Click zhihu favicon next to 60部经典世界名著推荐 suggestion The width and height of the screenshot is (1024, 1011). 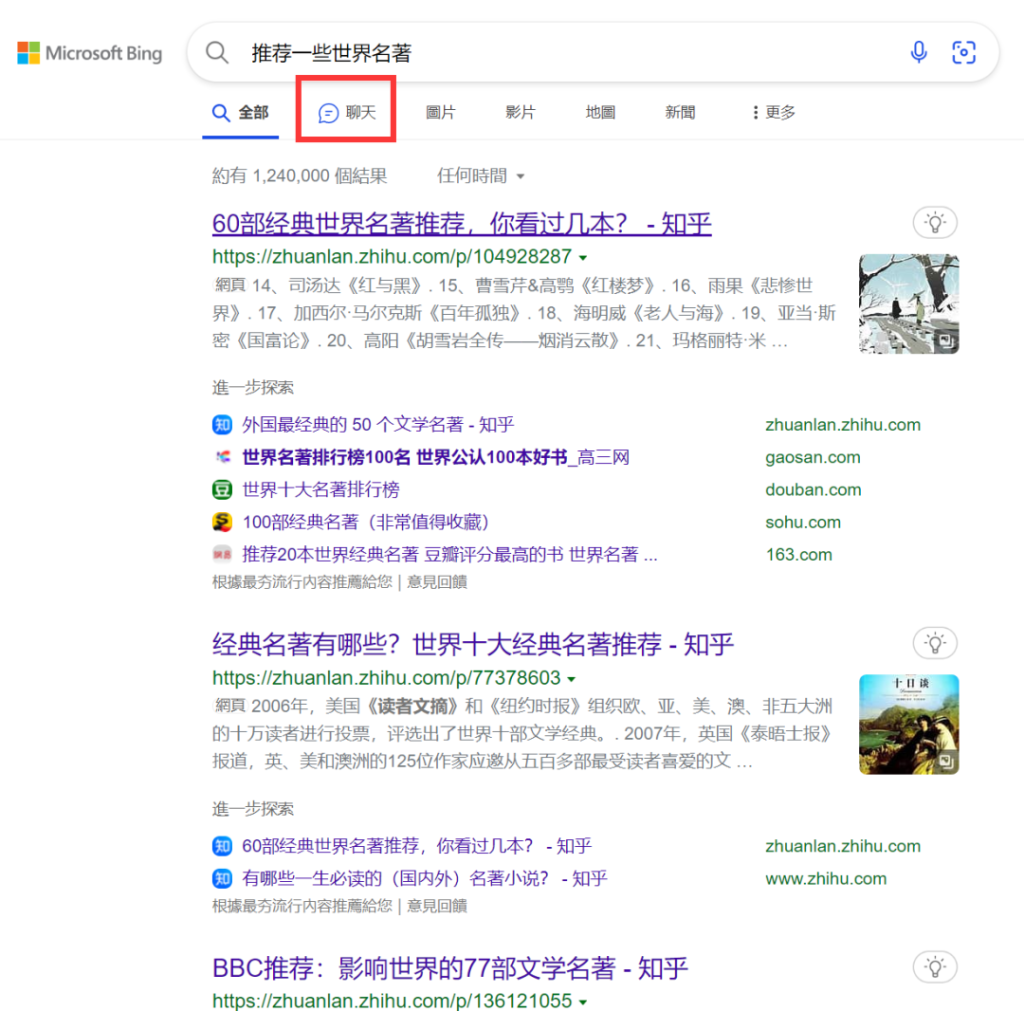tap(222, 846)
